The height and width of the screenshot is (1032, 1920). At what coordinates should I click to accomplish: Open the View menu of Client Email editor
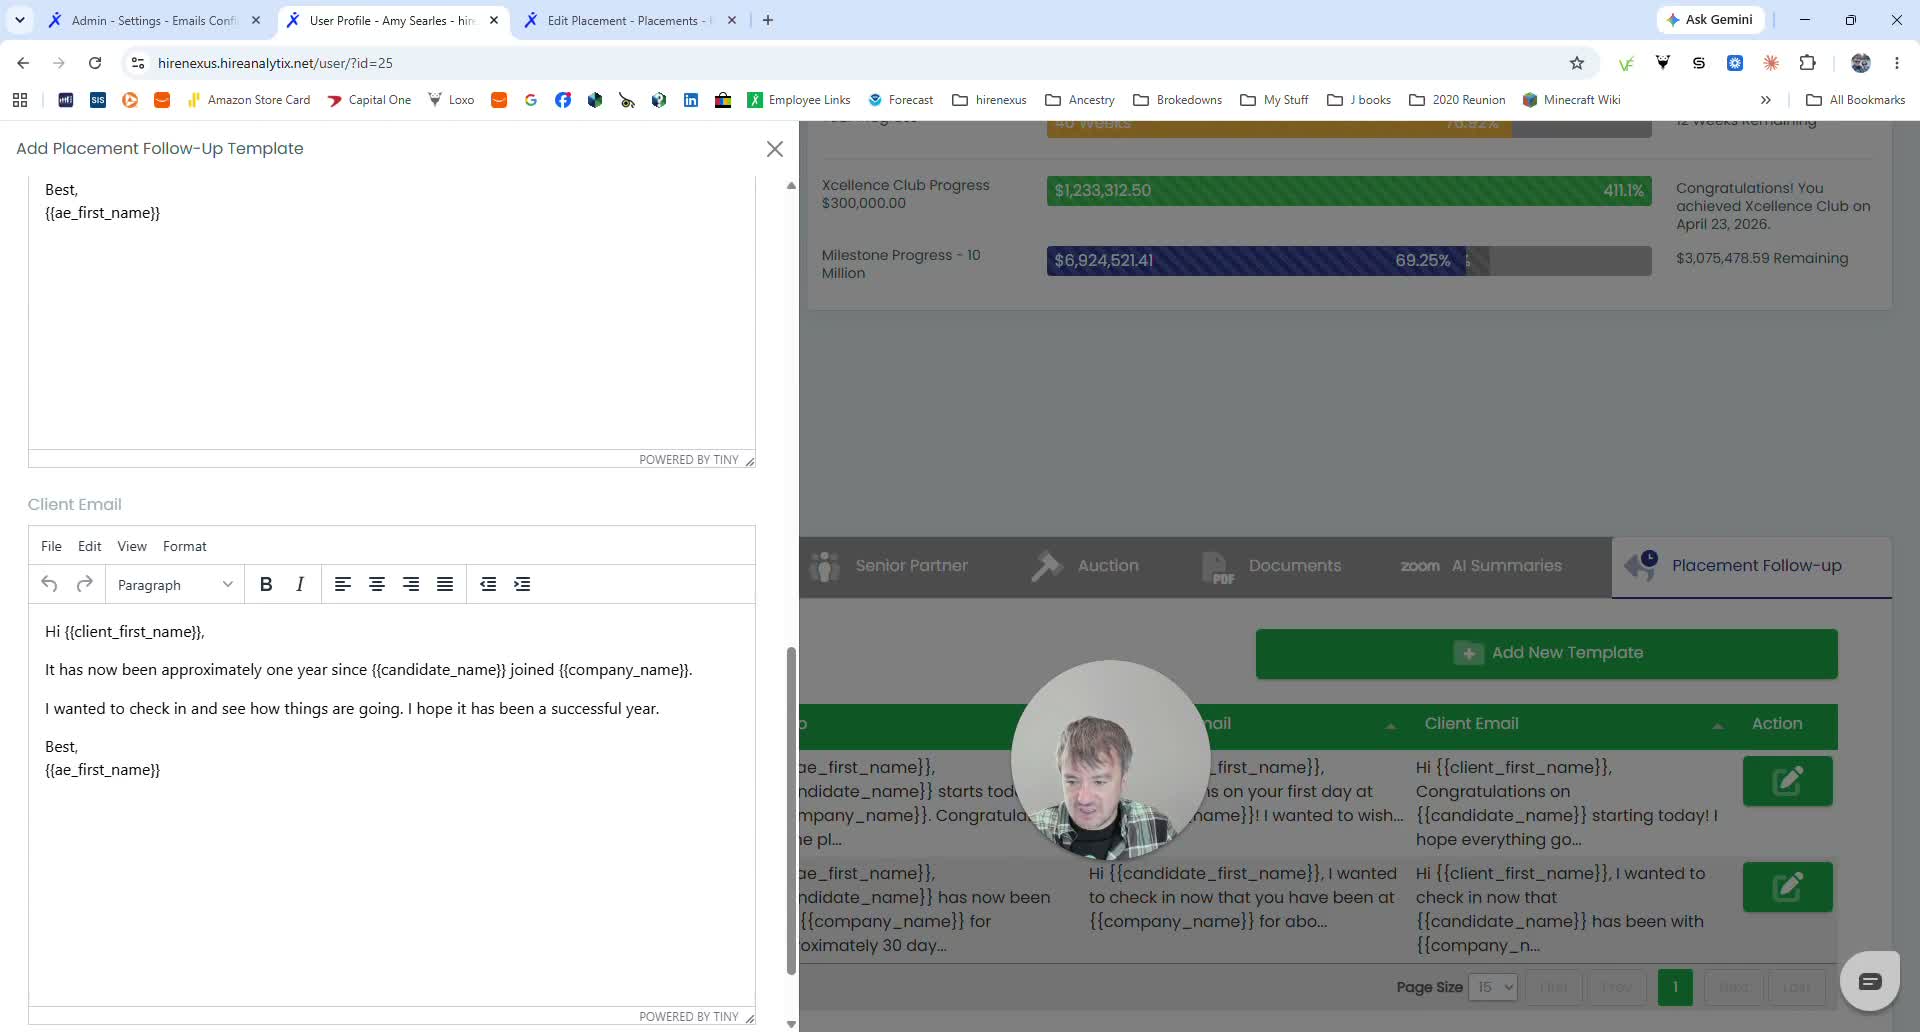click(132, 546)
